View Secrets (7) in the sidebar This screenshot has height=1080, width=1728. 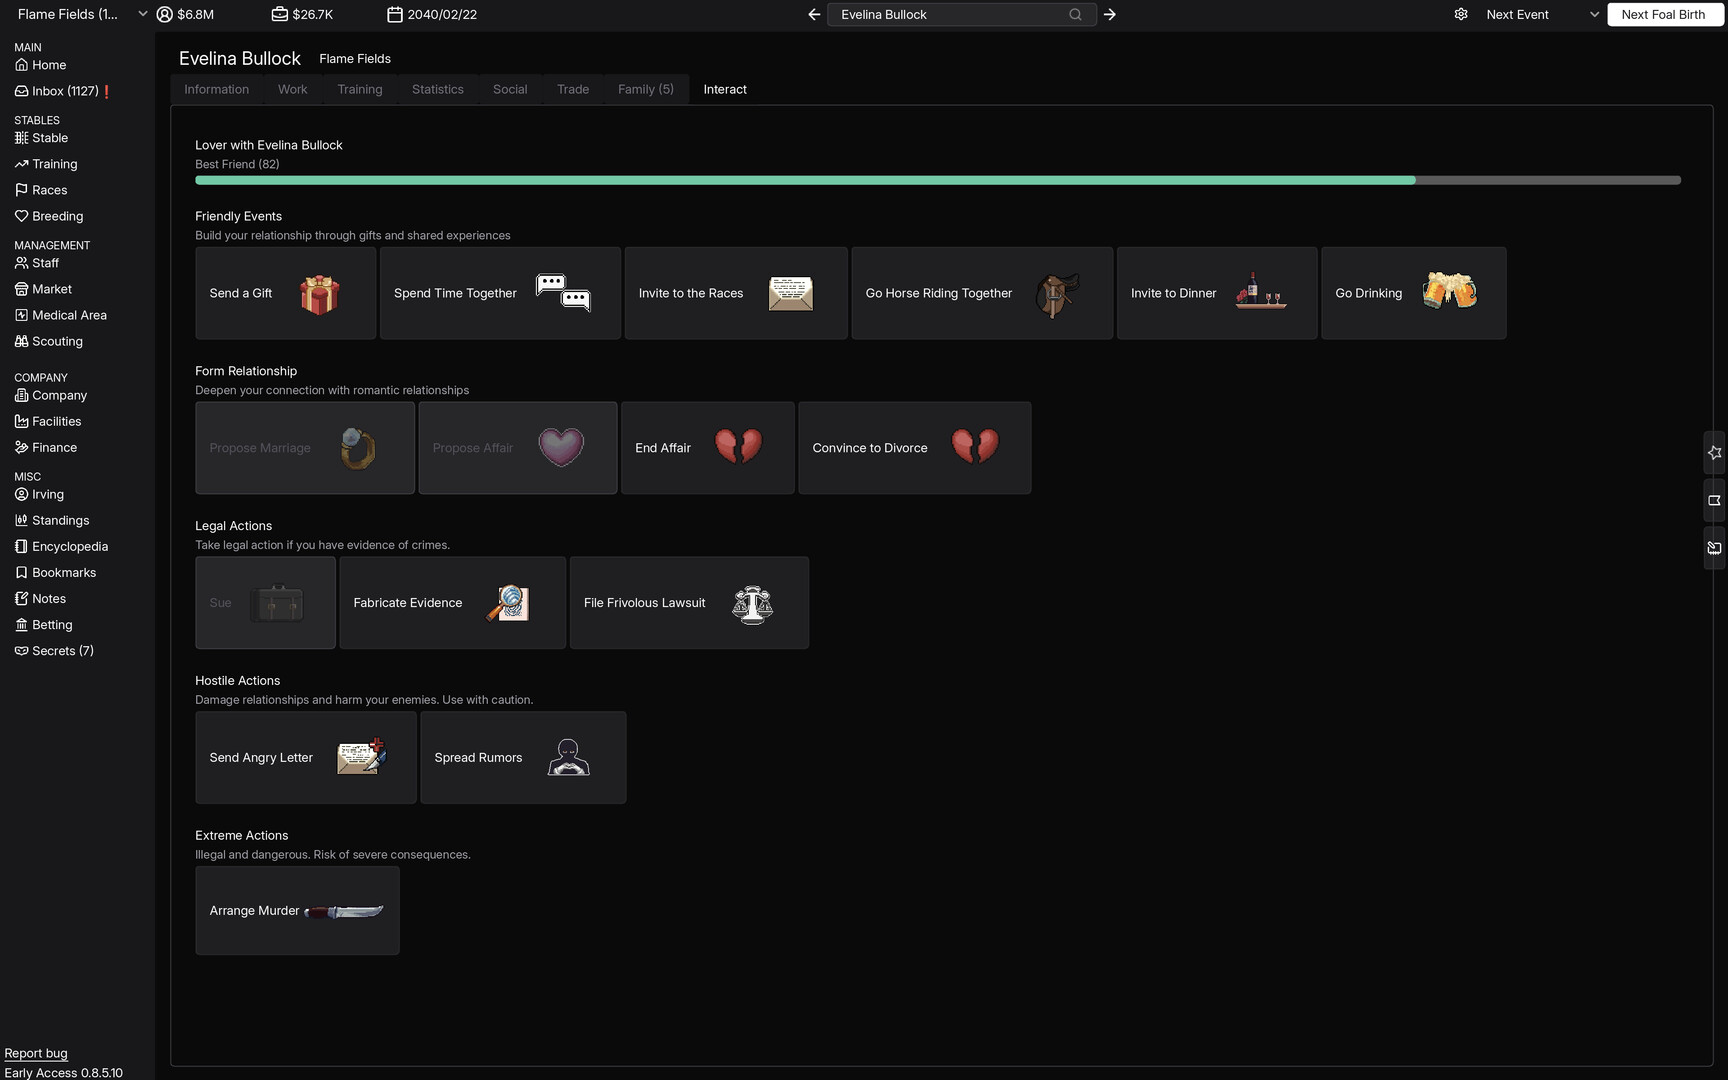click(62, 650)
